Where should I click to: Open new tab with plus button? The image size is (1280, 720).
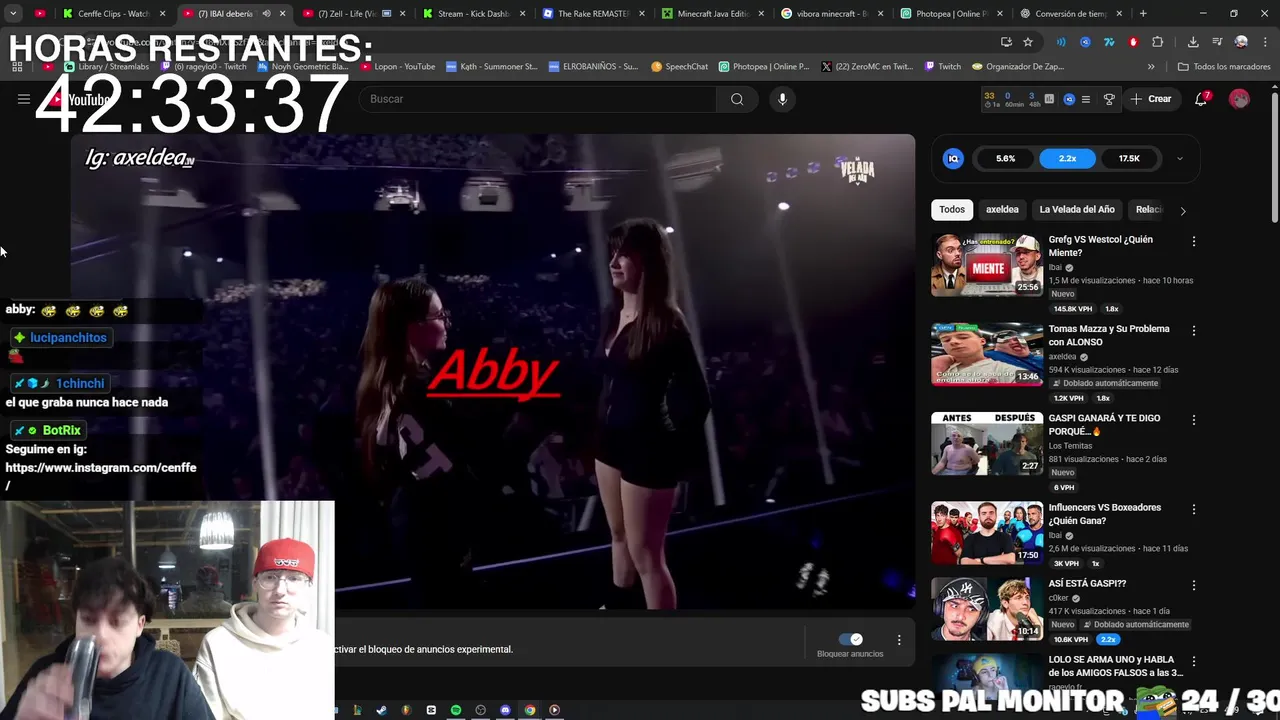click(x=1143, y=14)
